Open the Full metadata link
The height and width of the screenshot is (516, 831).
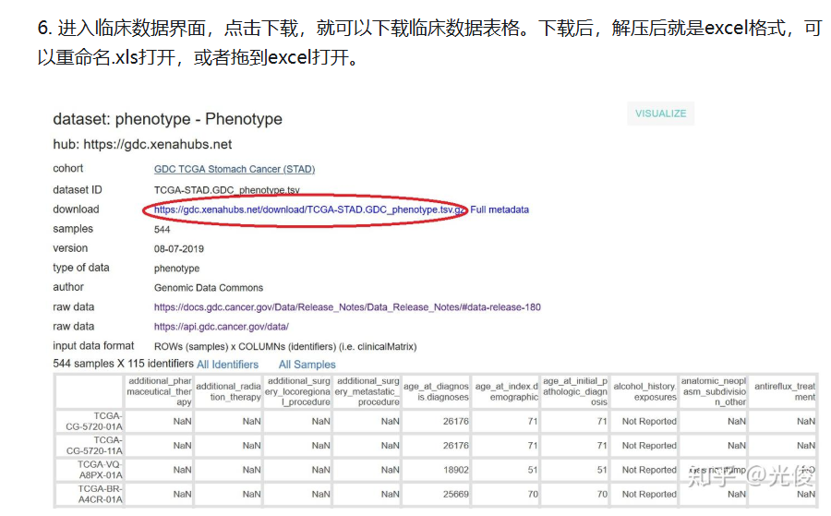tap(500, 210)
